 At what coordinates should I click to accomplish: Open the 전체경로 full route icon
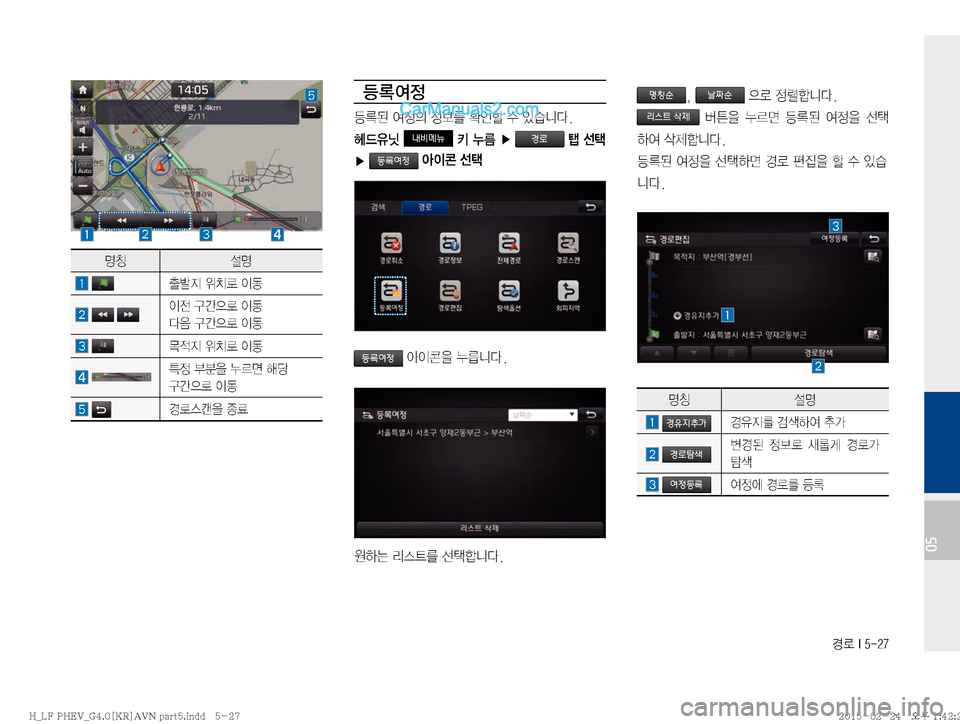(509, 247)
